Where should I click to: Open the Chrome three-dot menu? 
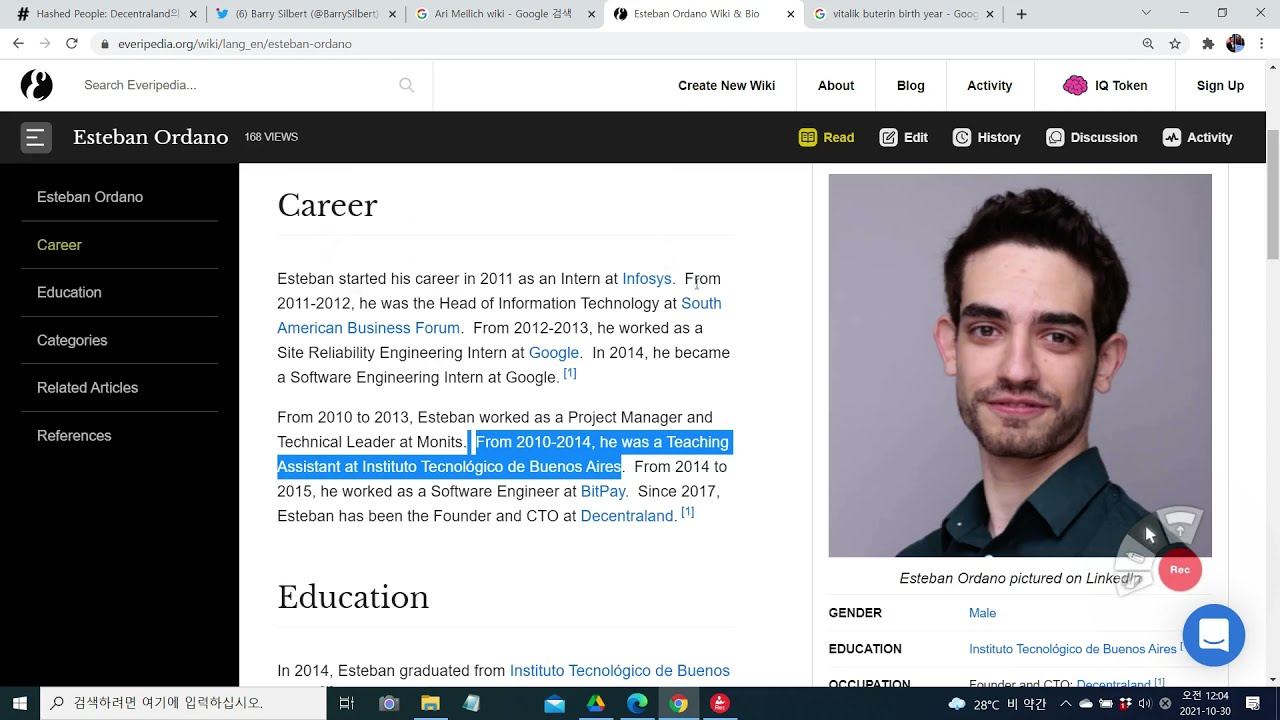tap(1262, 44)
